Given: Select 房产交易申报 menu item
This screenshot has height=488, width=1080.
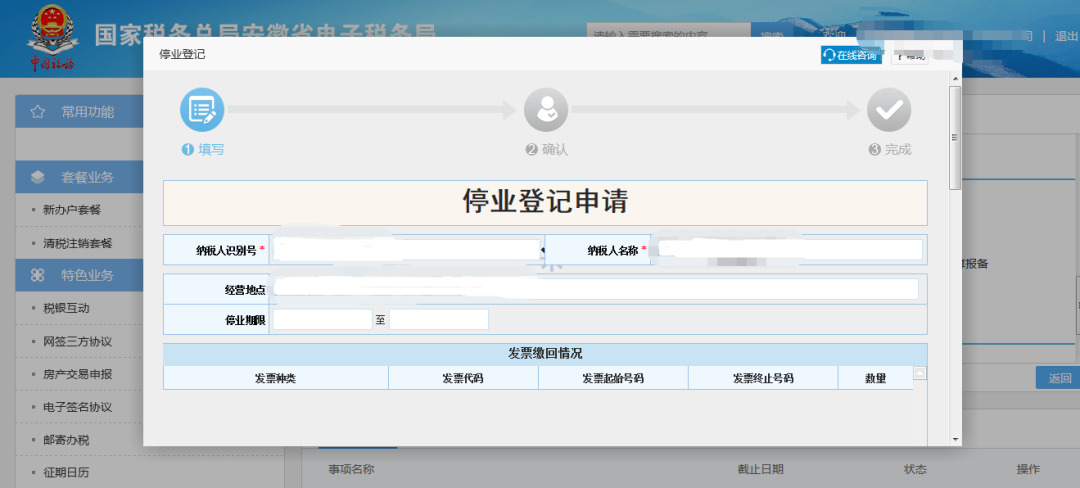Looking at the screenshot, I should pyautogui.click(x=77, y=374).
